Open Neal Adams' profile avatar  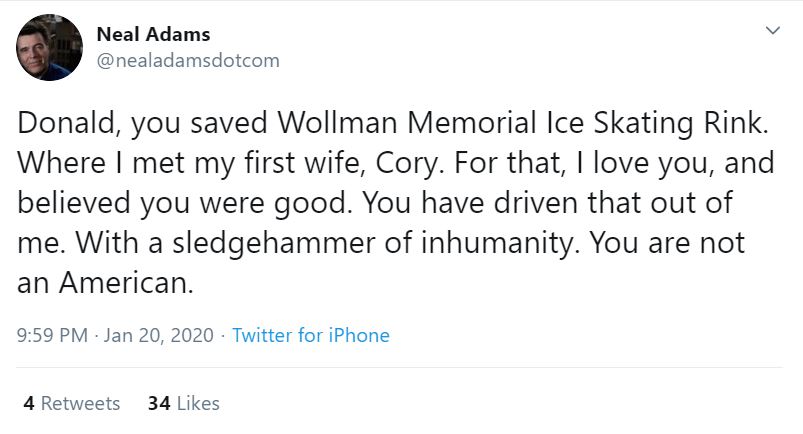49,47
